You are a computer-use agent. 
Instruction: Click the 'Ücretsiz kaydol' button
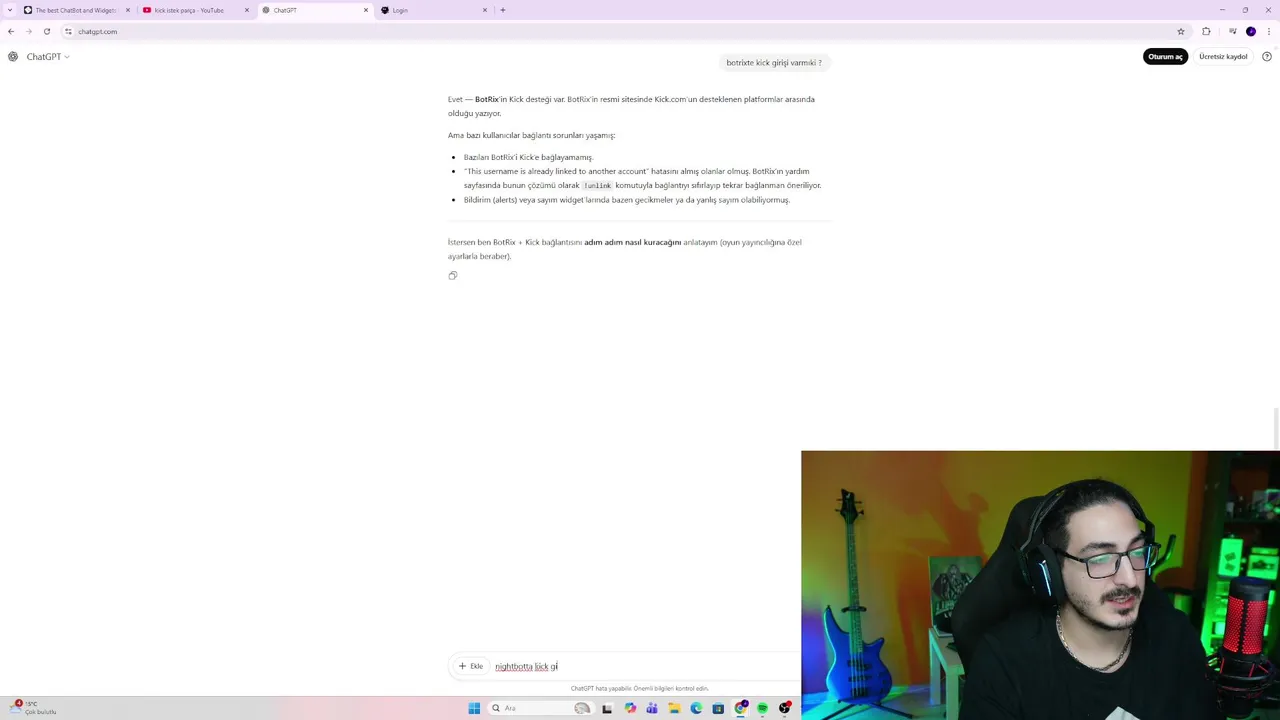click(x=1223, y=57)
